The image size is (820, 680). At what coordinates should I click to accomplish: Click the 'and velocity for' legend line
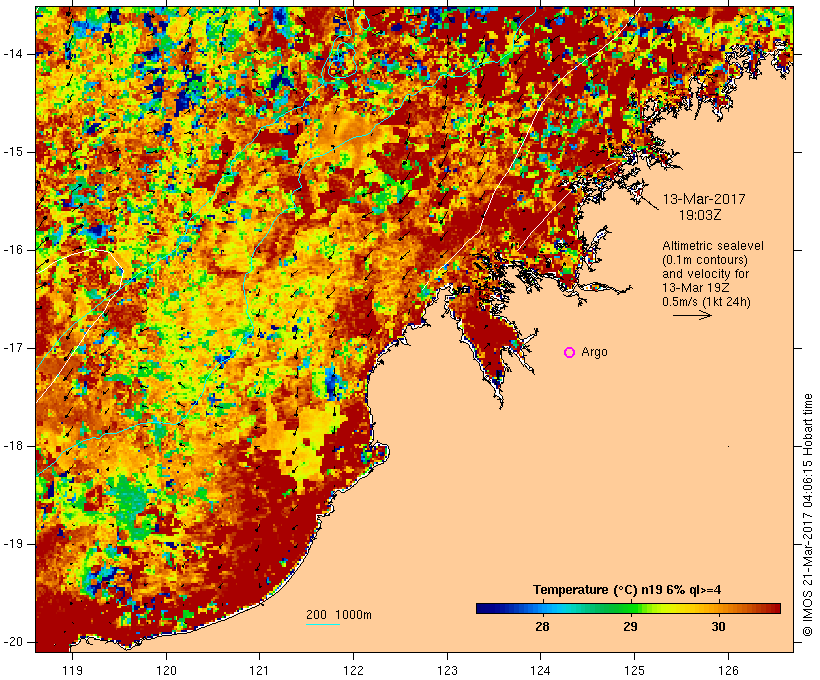point(705,274)
